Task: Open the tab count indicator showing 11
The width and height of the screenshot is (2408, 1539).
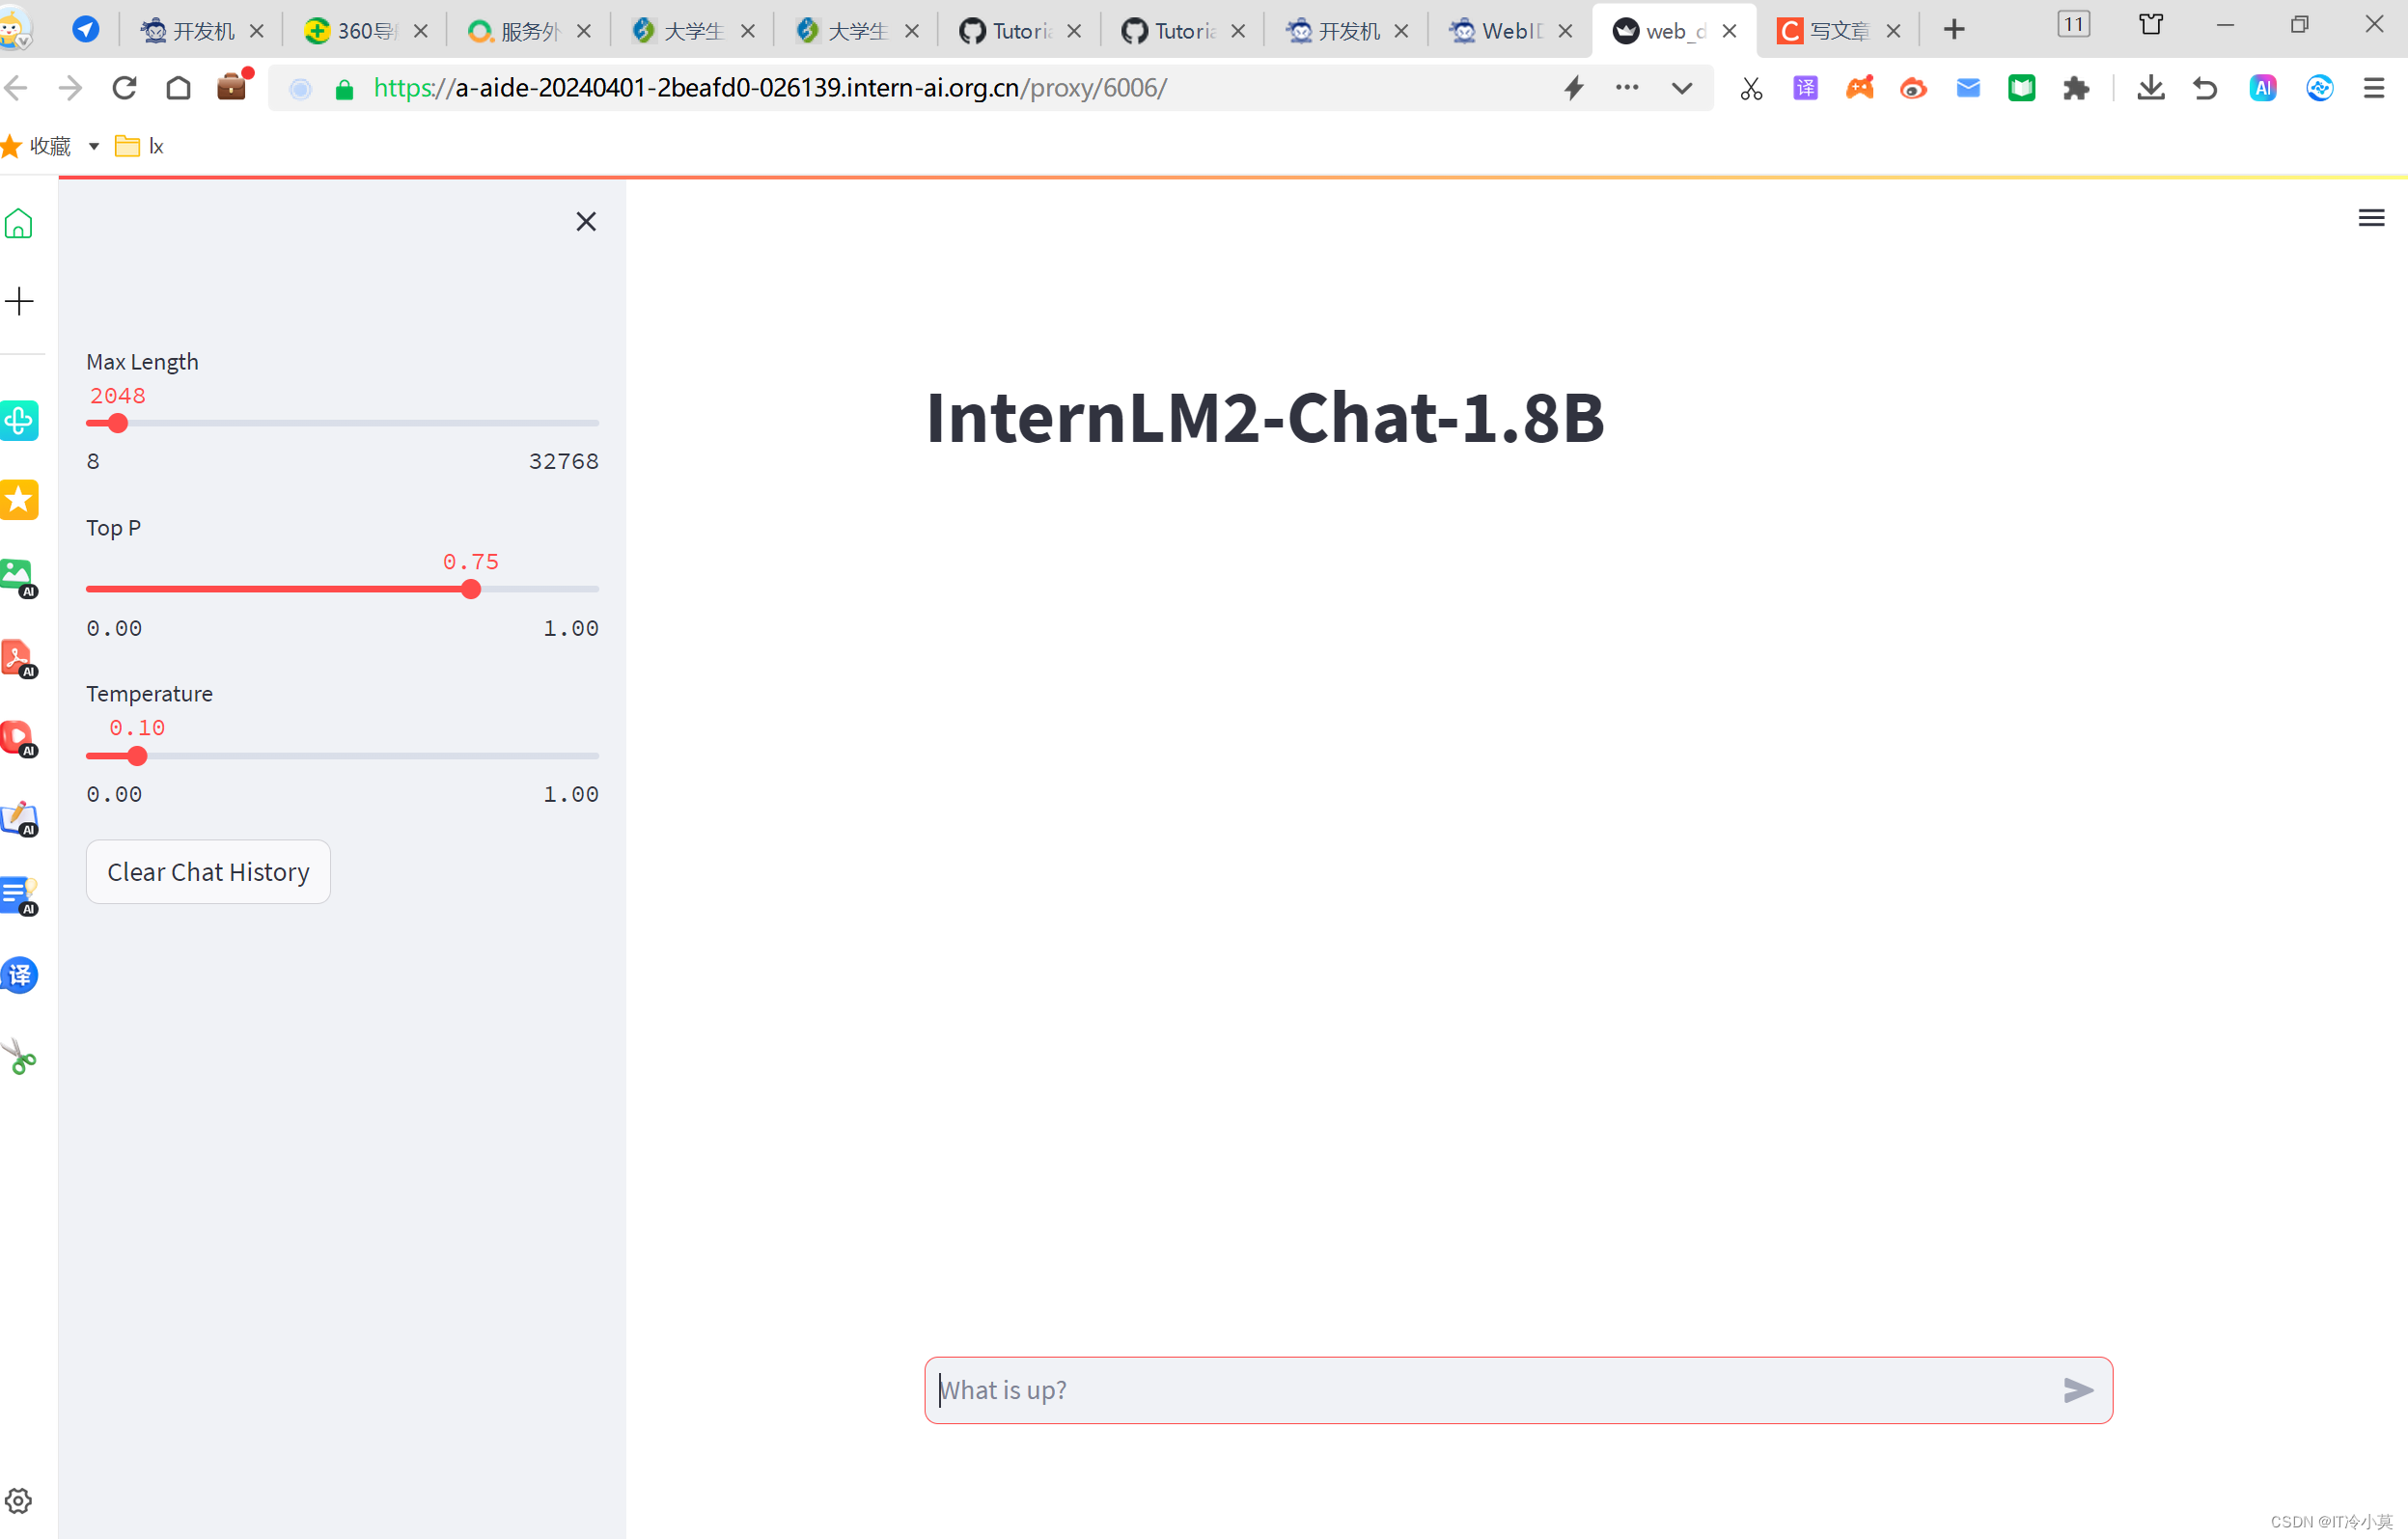Action: pos(2073,24)
